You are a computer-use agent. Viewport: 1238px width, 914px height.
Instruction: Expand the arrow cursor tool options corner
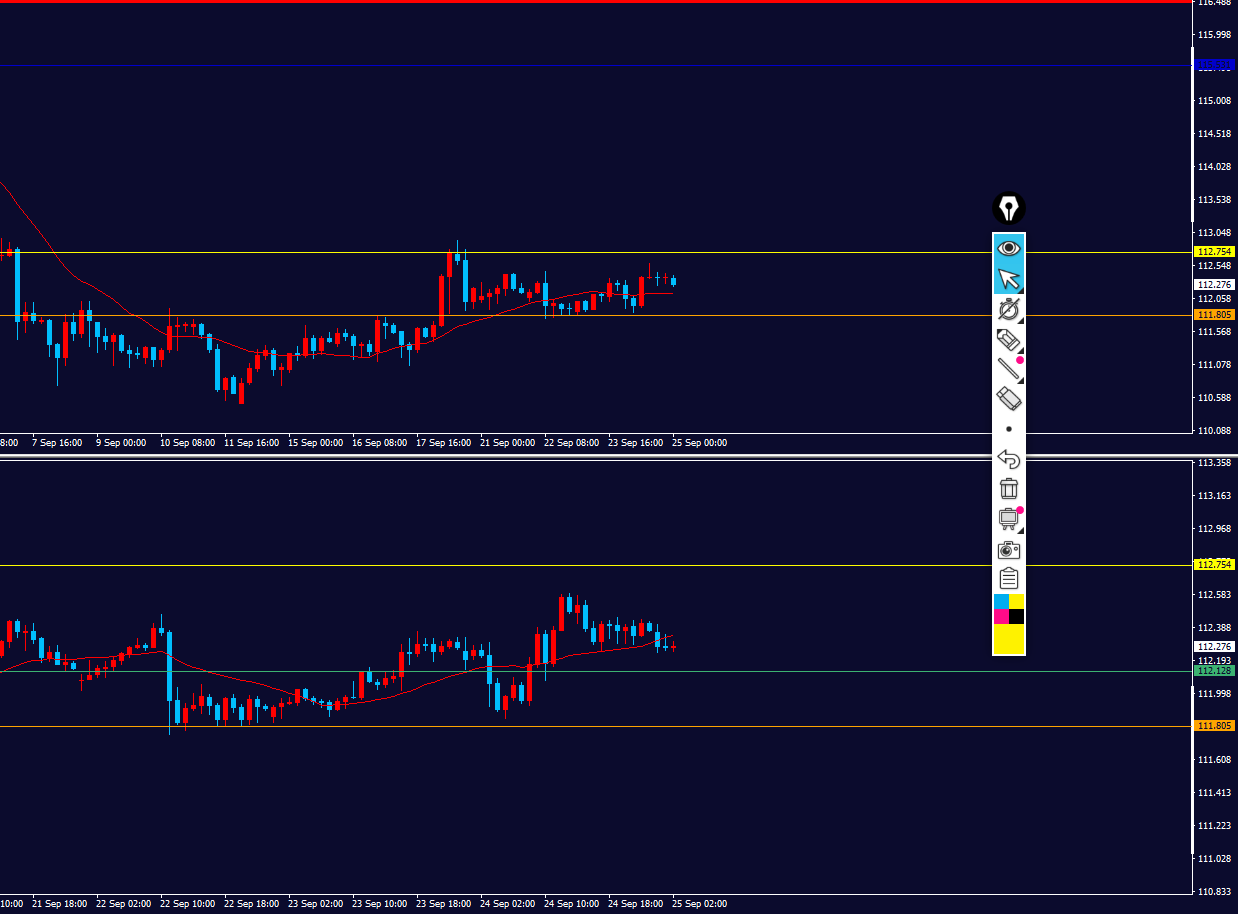1020,289
